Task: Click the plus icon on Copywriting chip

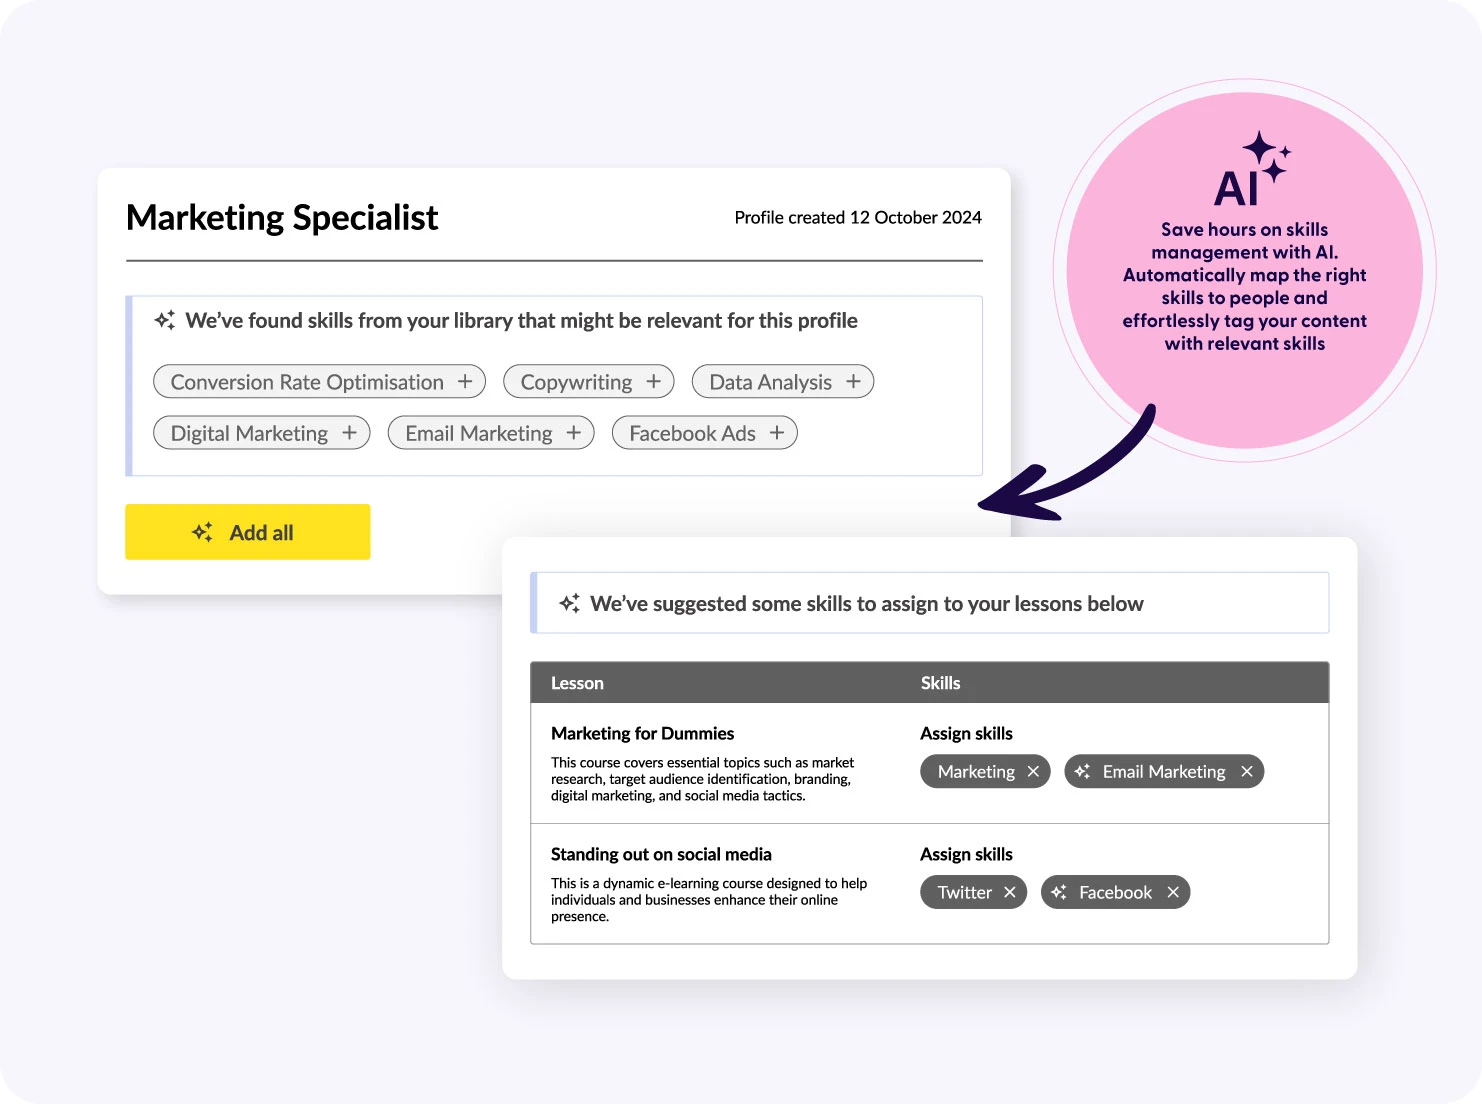Action: (654, 382)
